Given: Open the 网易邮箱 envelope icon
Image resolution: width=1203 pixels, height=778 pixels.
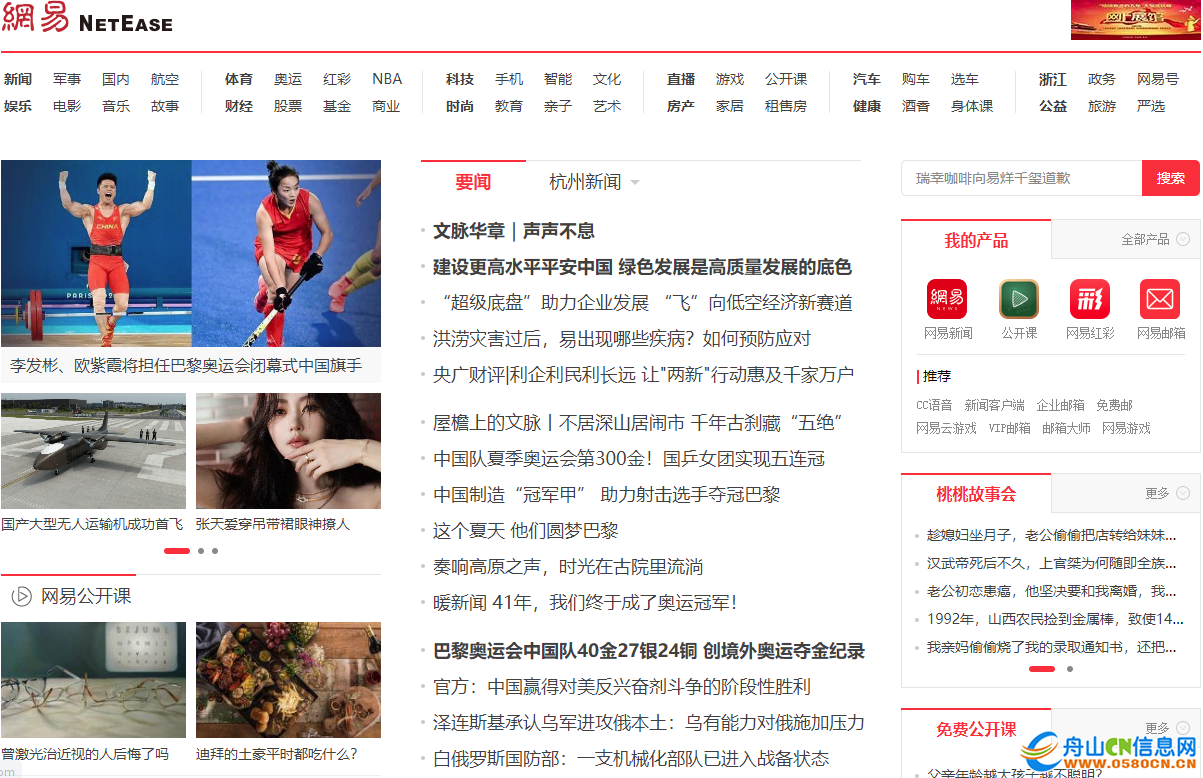Looking at the screenshot, I should click(x=1160, y=299).
